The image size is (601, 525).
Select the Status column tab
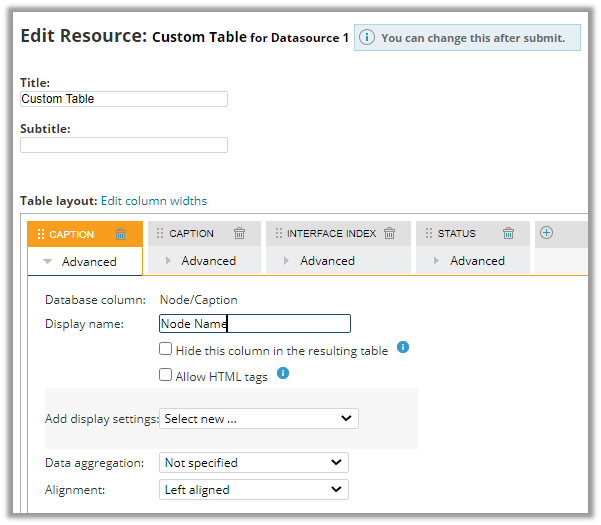[x=457, y=233]
